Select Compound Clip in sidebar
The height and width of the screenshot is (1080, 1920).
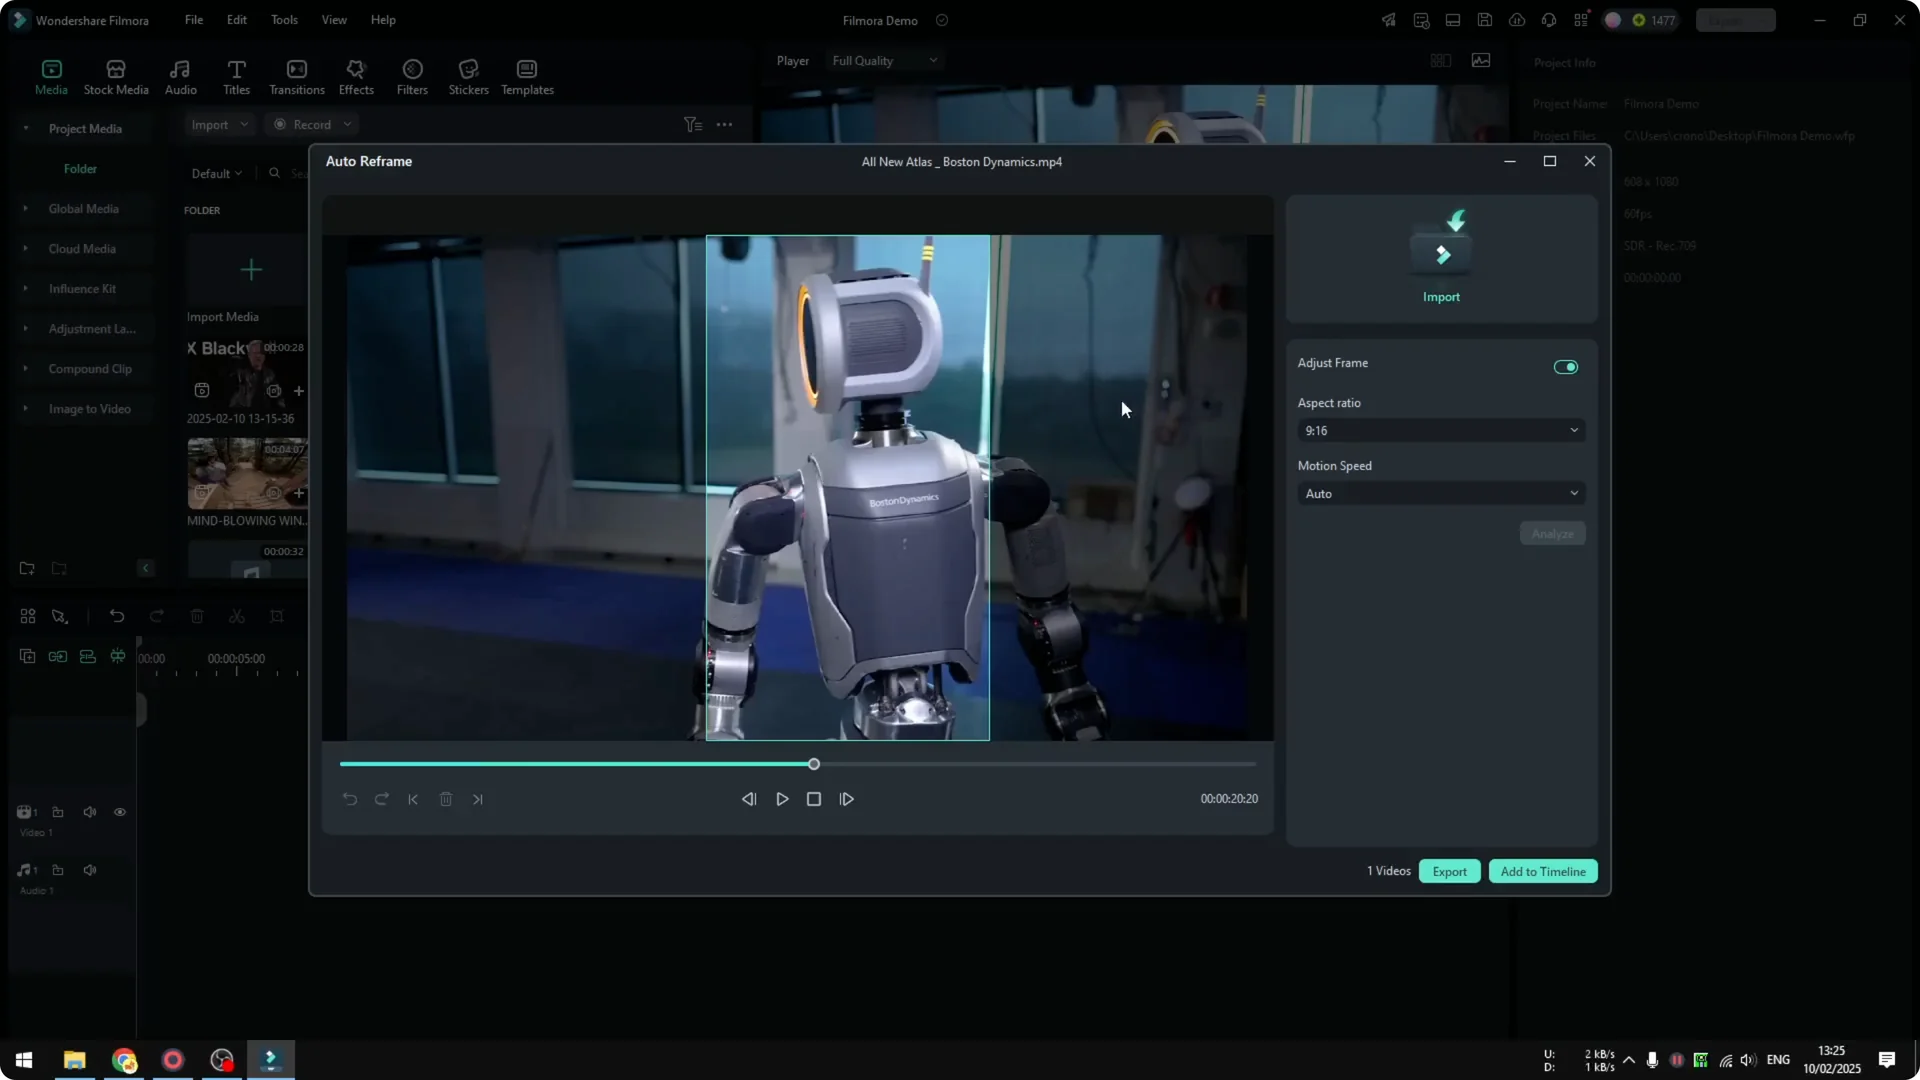click(90, 369)
